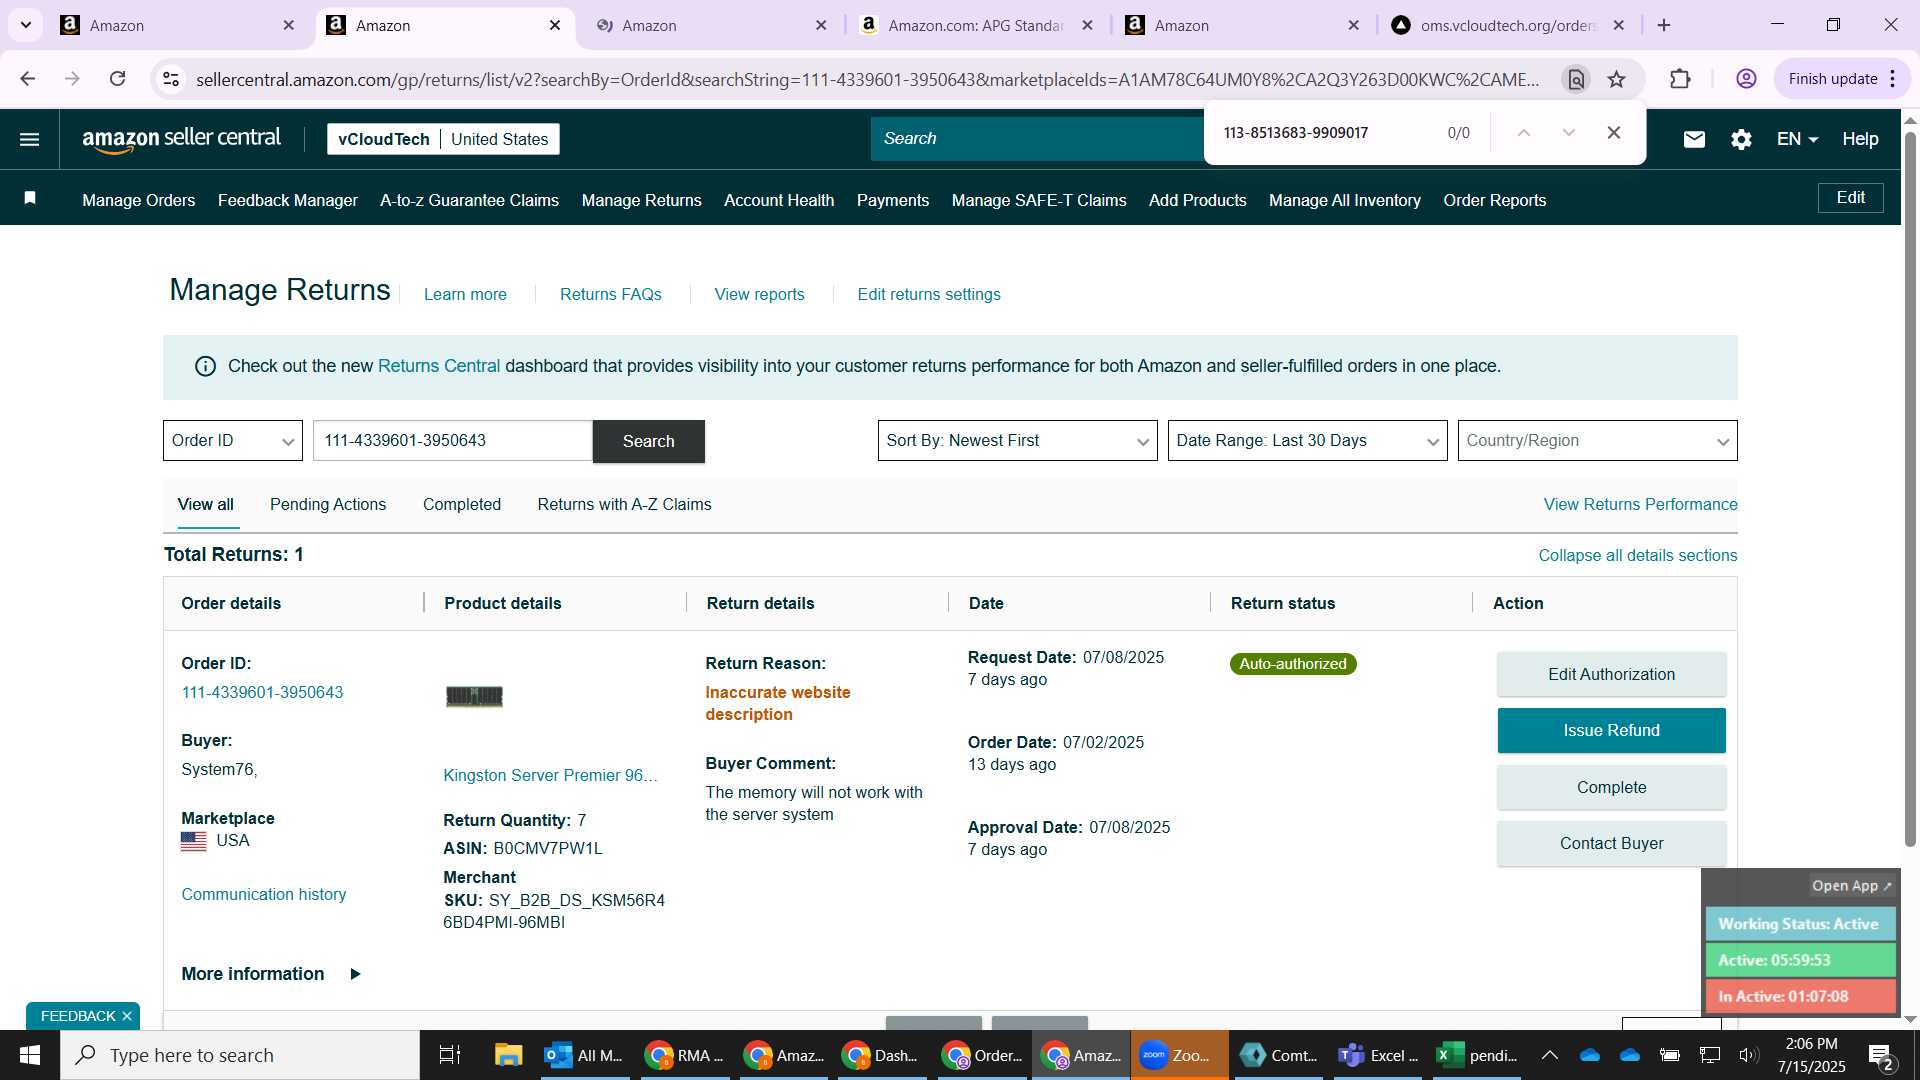Expand the More information section
The image size is (1920, 1080).
click(x=271, y=974)
